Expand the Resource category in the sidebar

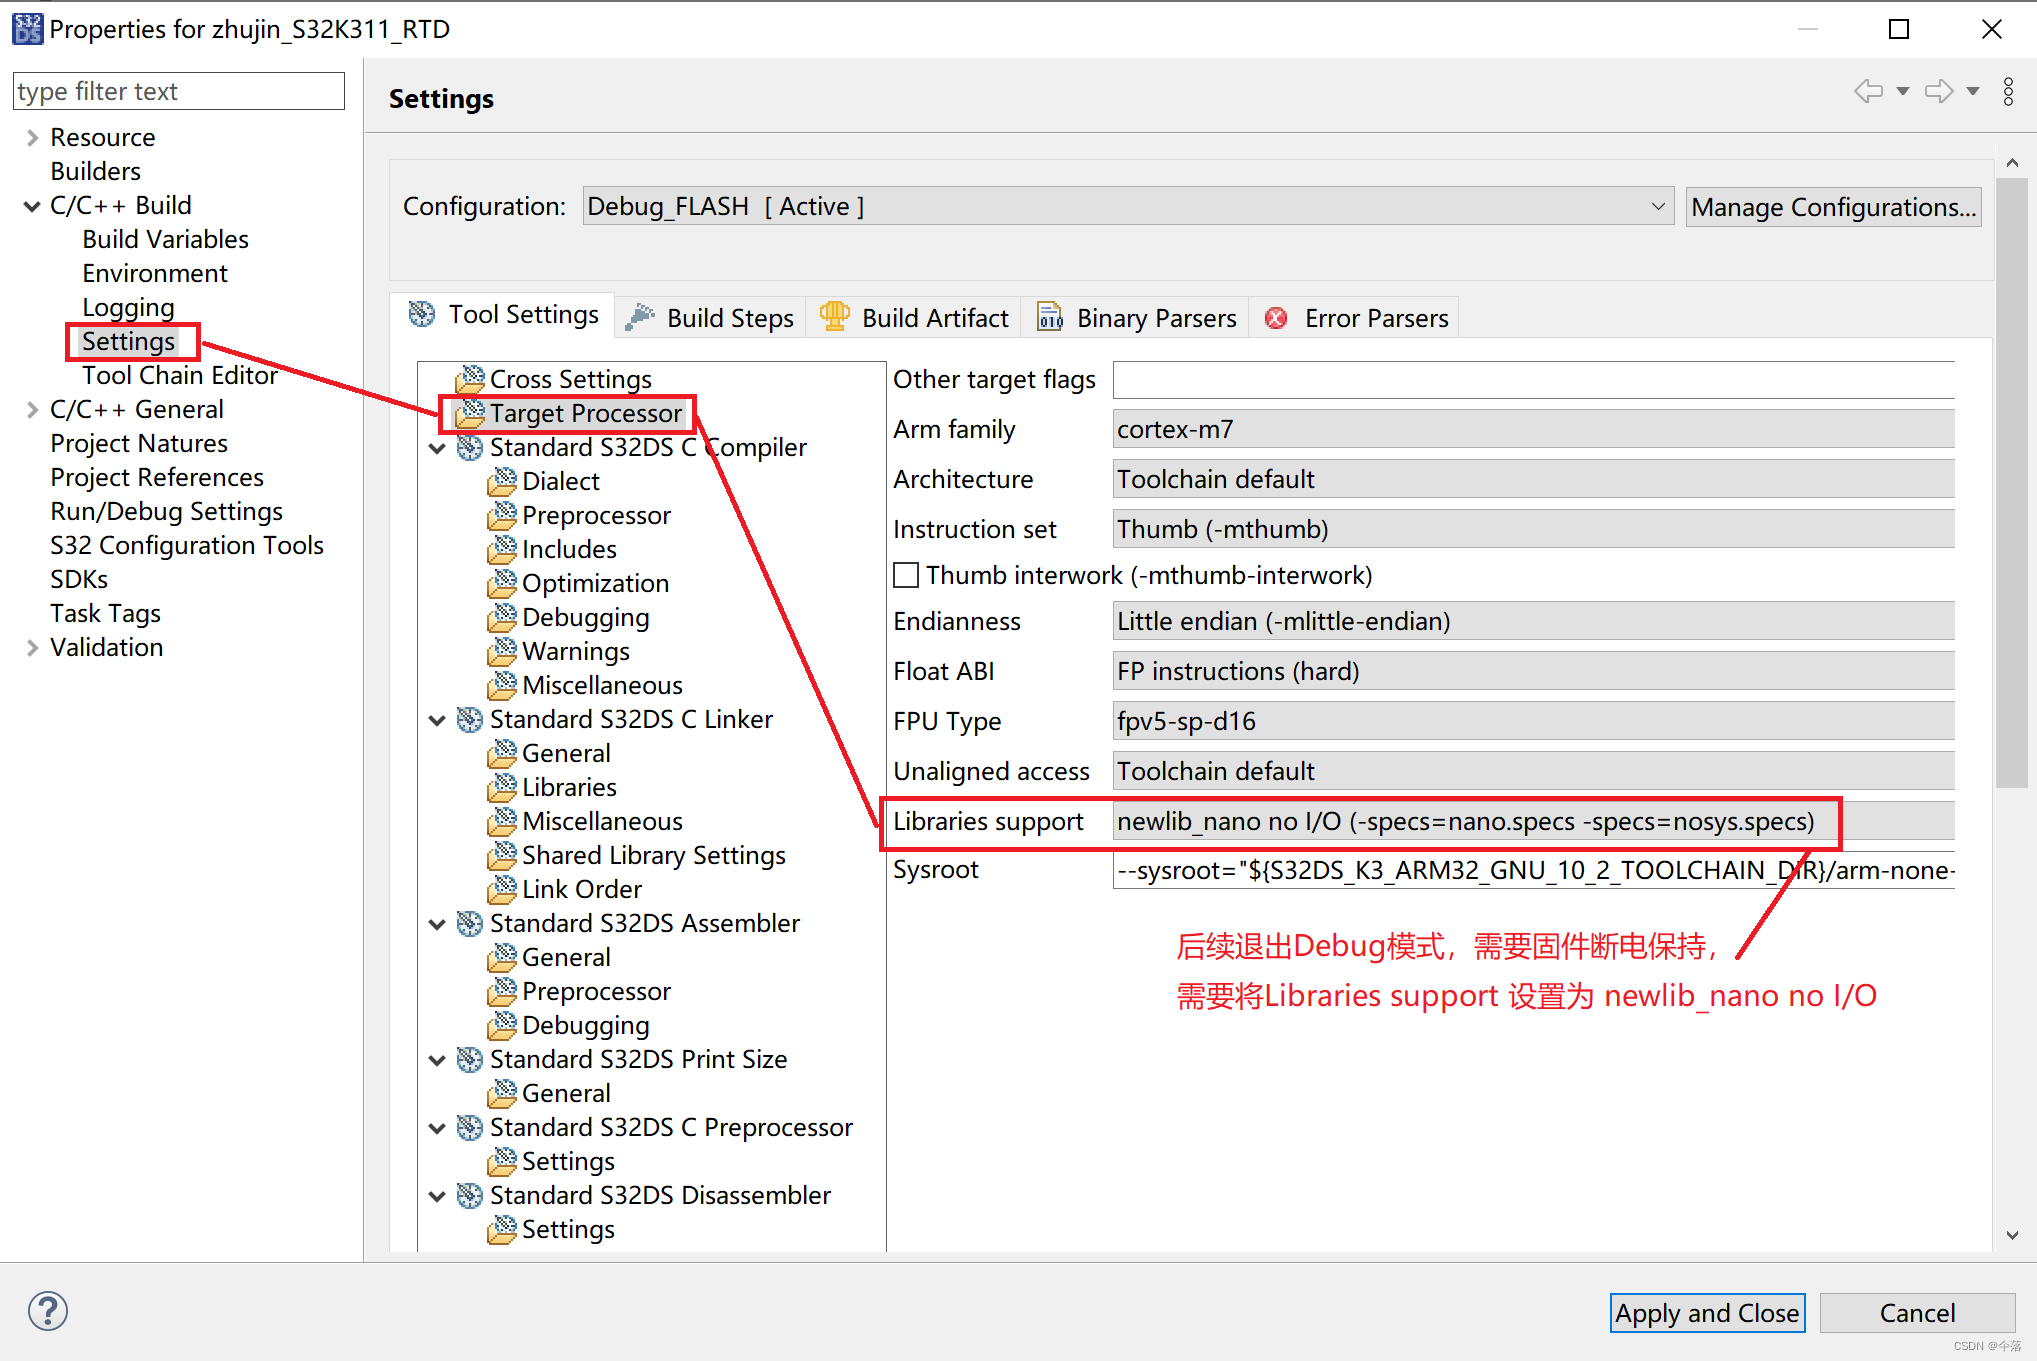tap(31, 136)
